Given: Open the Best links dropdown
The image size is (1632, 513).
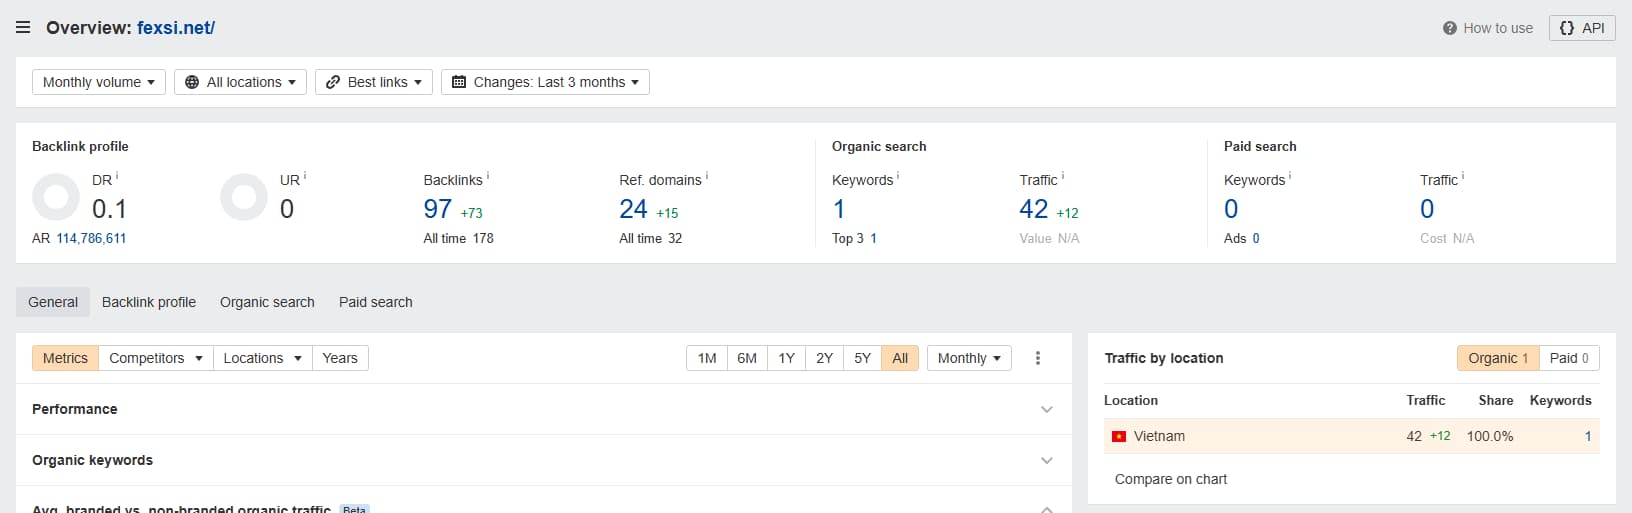Looking at the screenshot, I should [x=374, y=82].
